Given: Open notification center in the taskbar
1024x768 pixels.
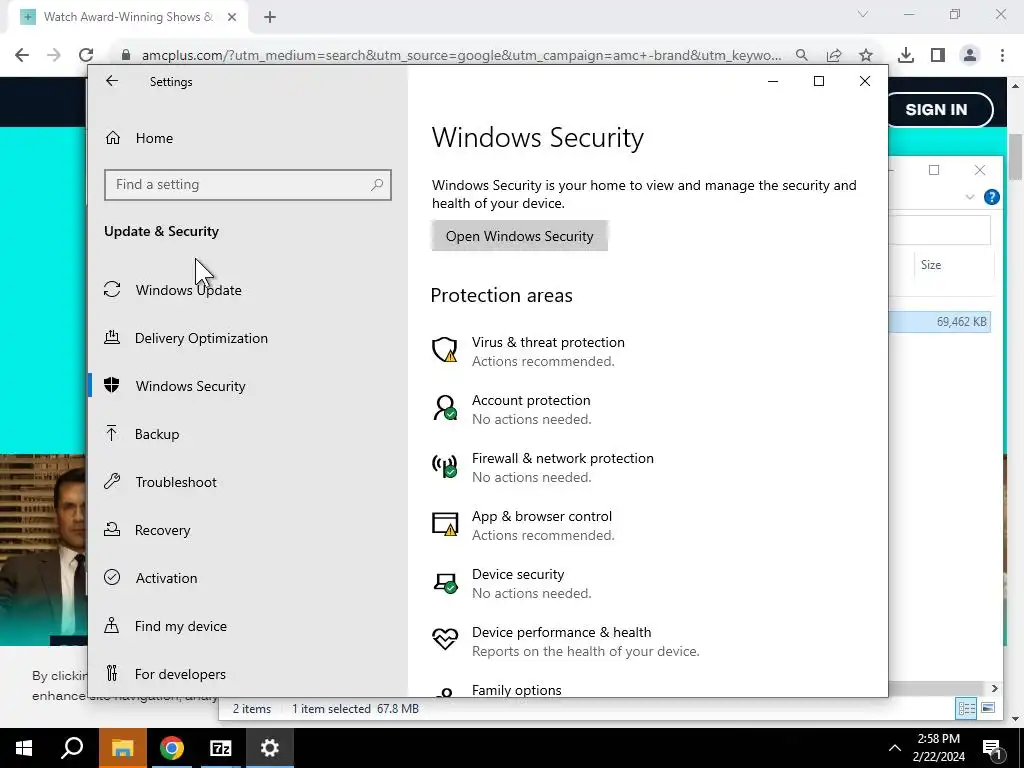Looking at the screenshot, I should (x=993, y=748).
